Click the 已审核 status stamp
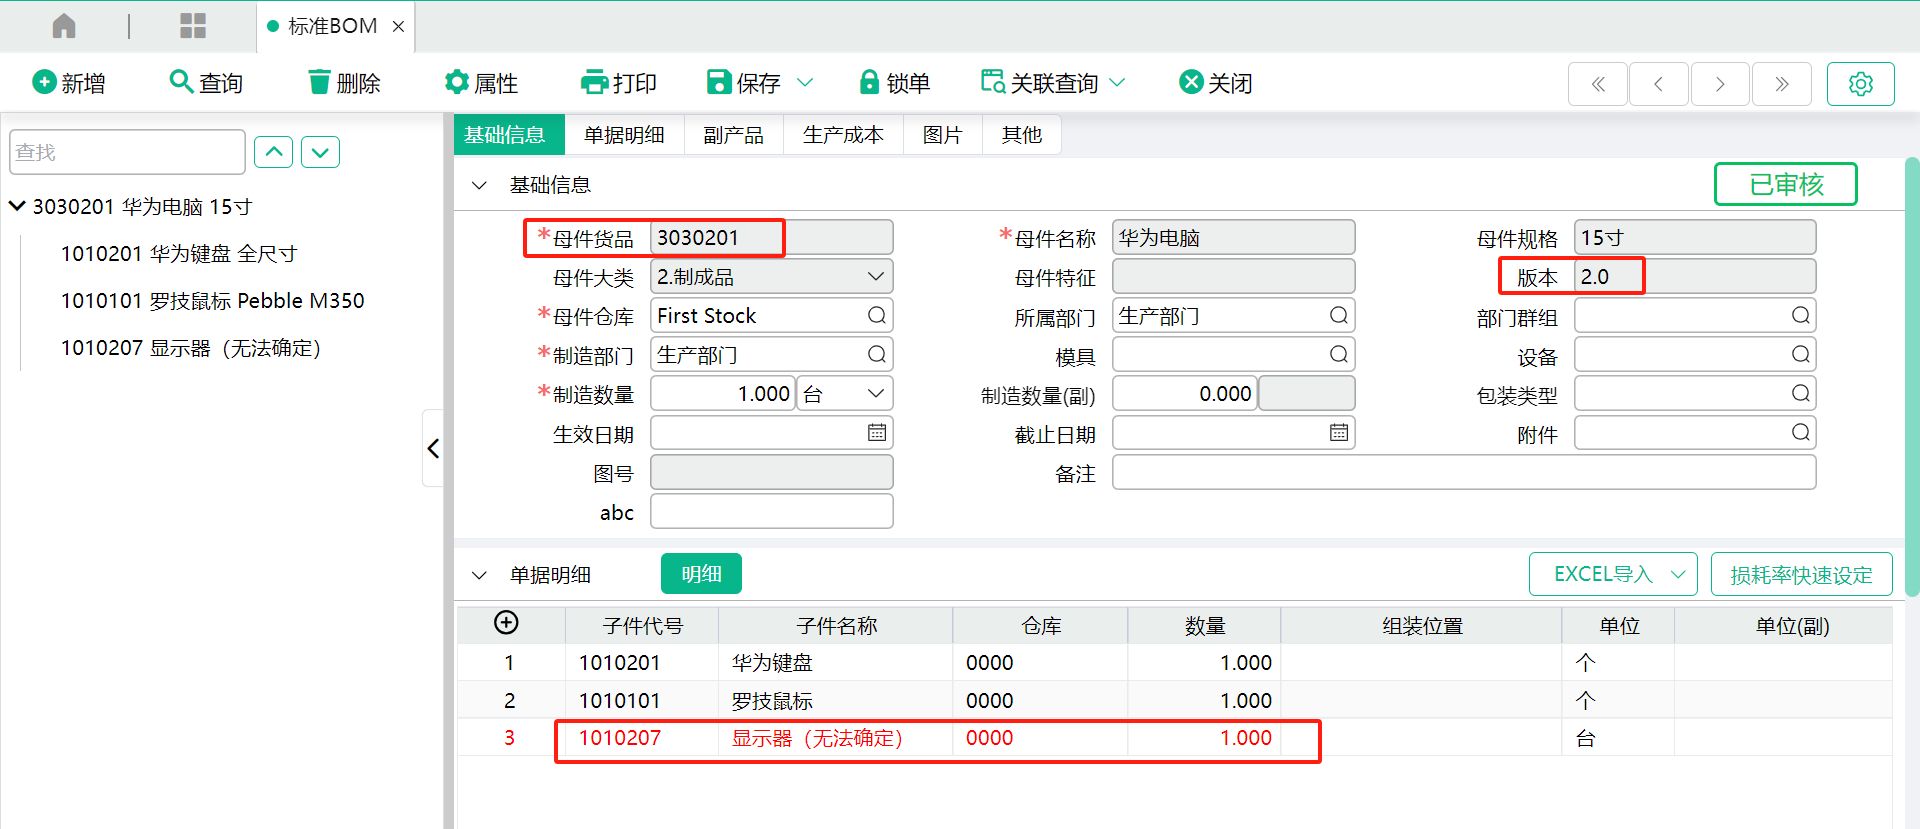This screenshot has height=829, width=1920. (1786, 184)
